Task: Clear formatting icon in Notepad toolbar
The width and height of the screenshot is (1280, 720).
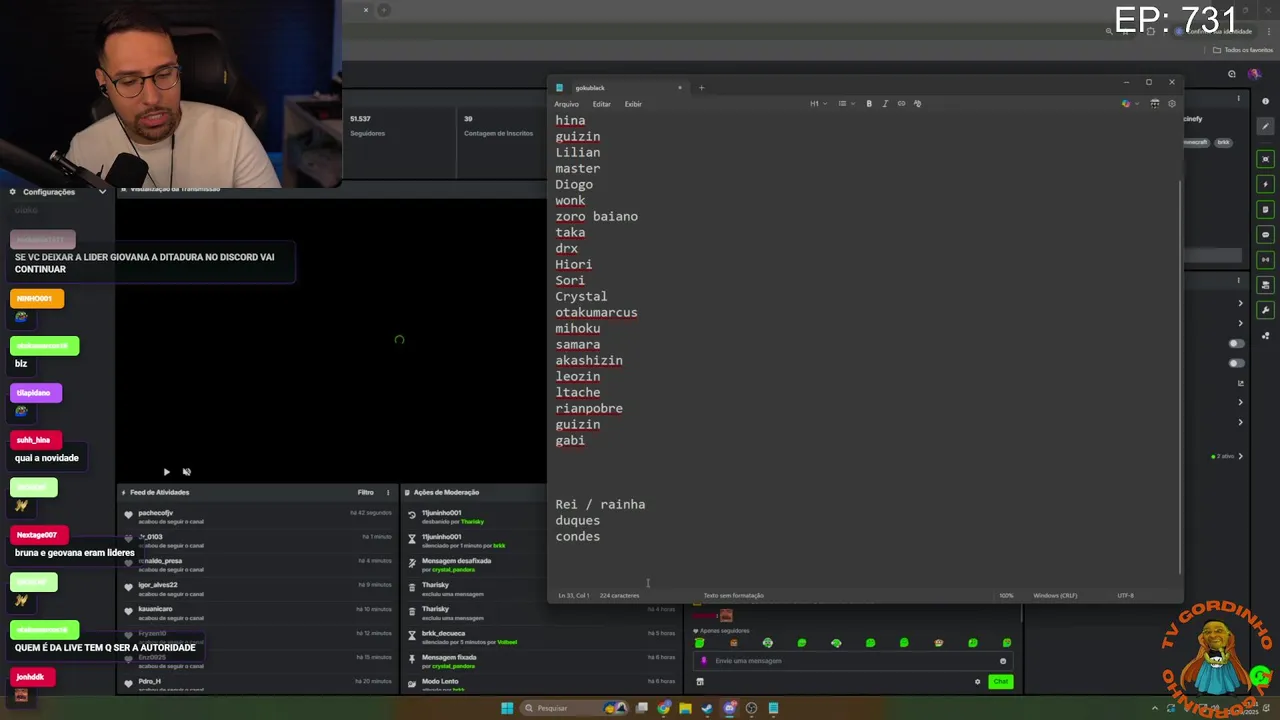Action: pos(917,104)
